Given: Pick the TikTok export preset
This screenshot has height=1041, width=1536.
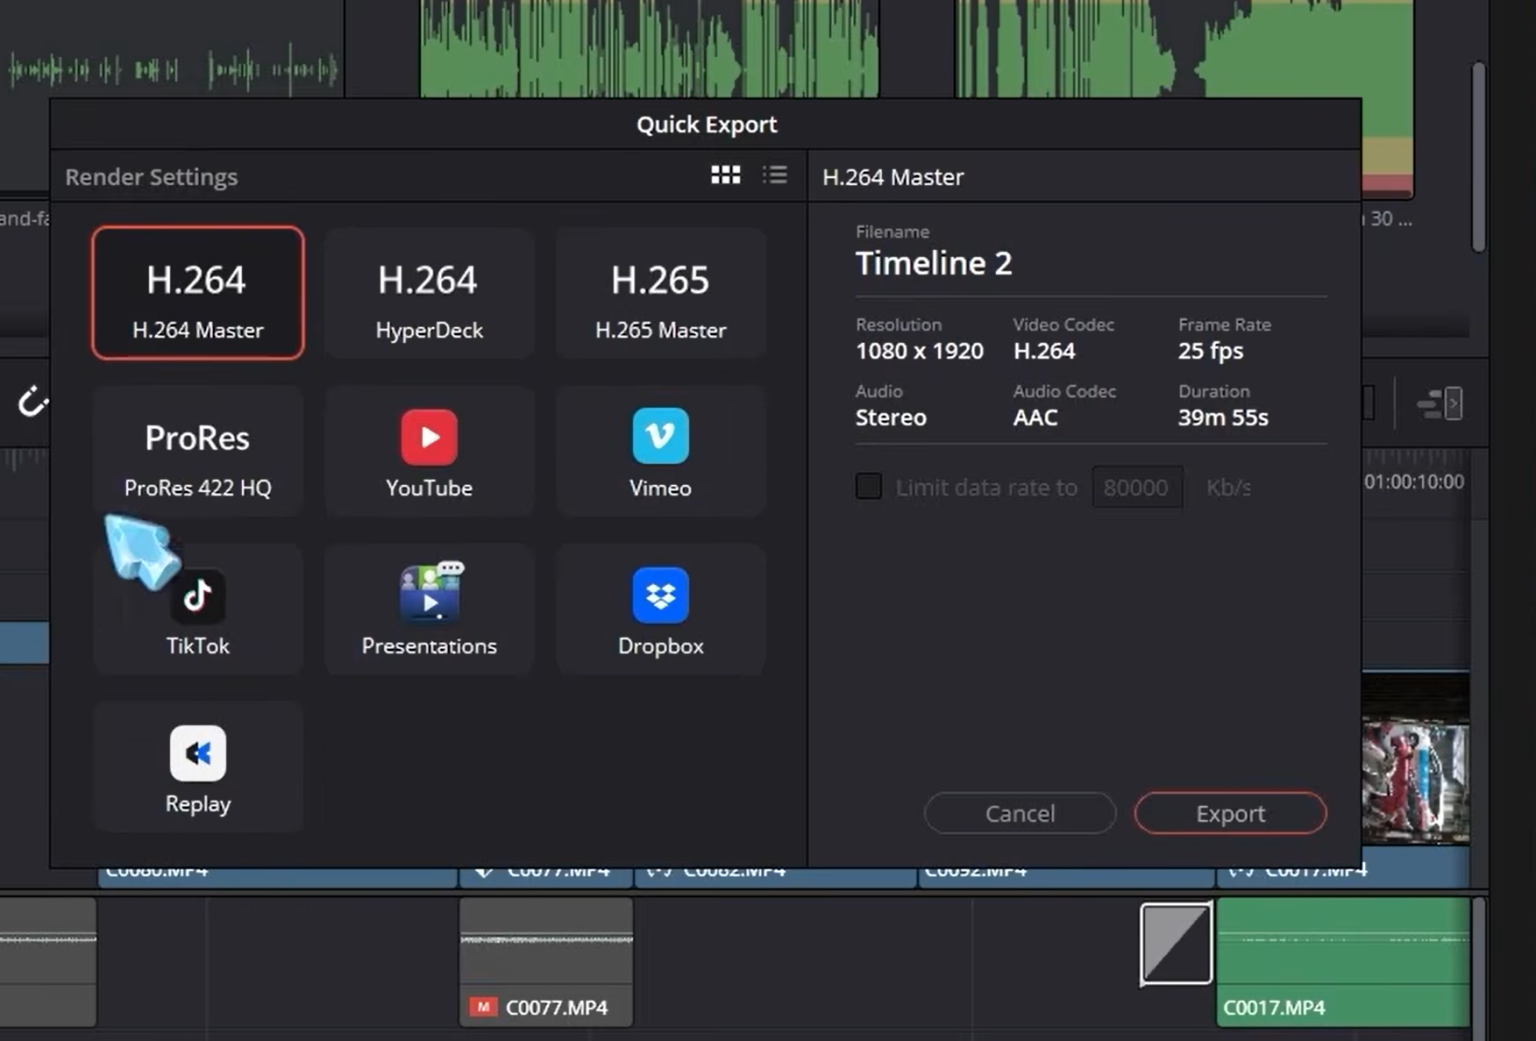Looking at the screenshot, I should click(198, 609).
